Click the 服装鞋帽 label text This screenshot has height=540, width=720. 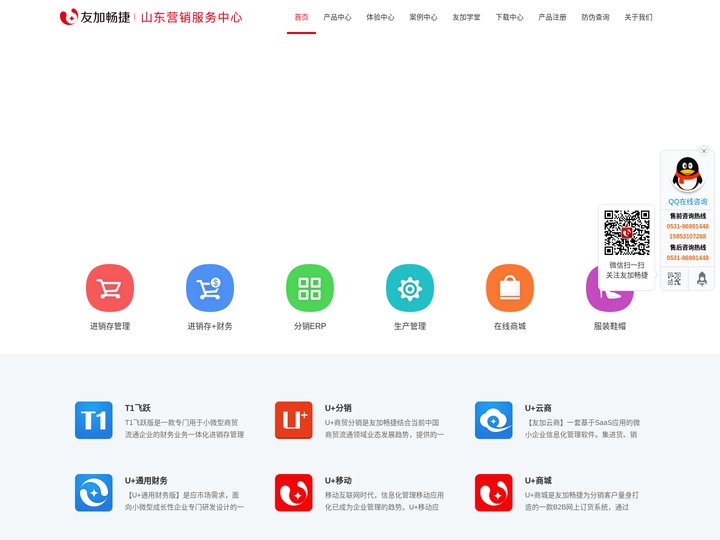point(610,326)
